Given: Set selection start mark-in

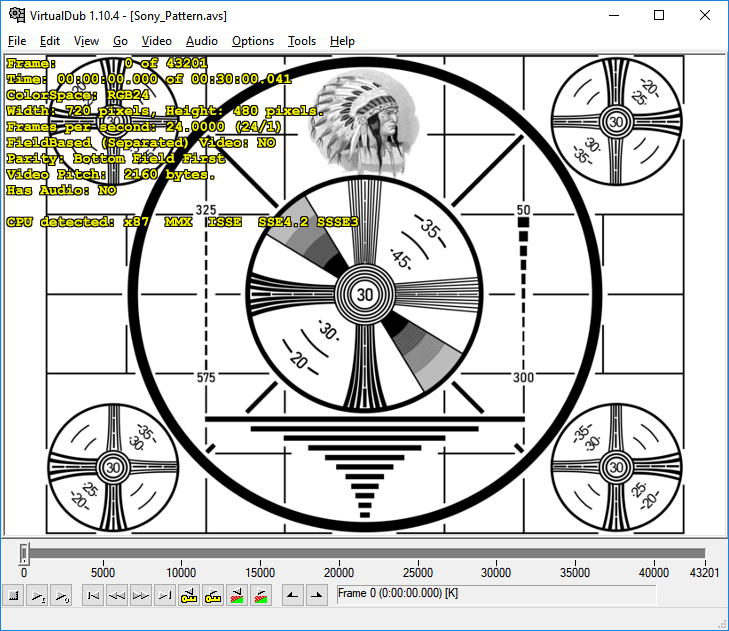Looking at the screenshot, I should click(x=293, y=595).
